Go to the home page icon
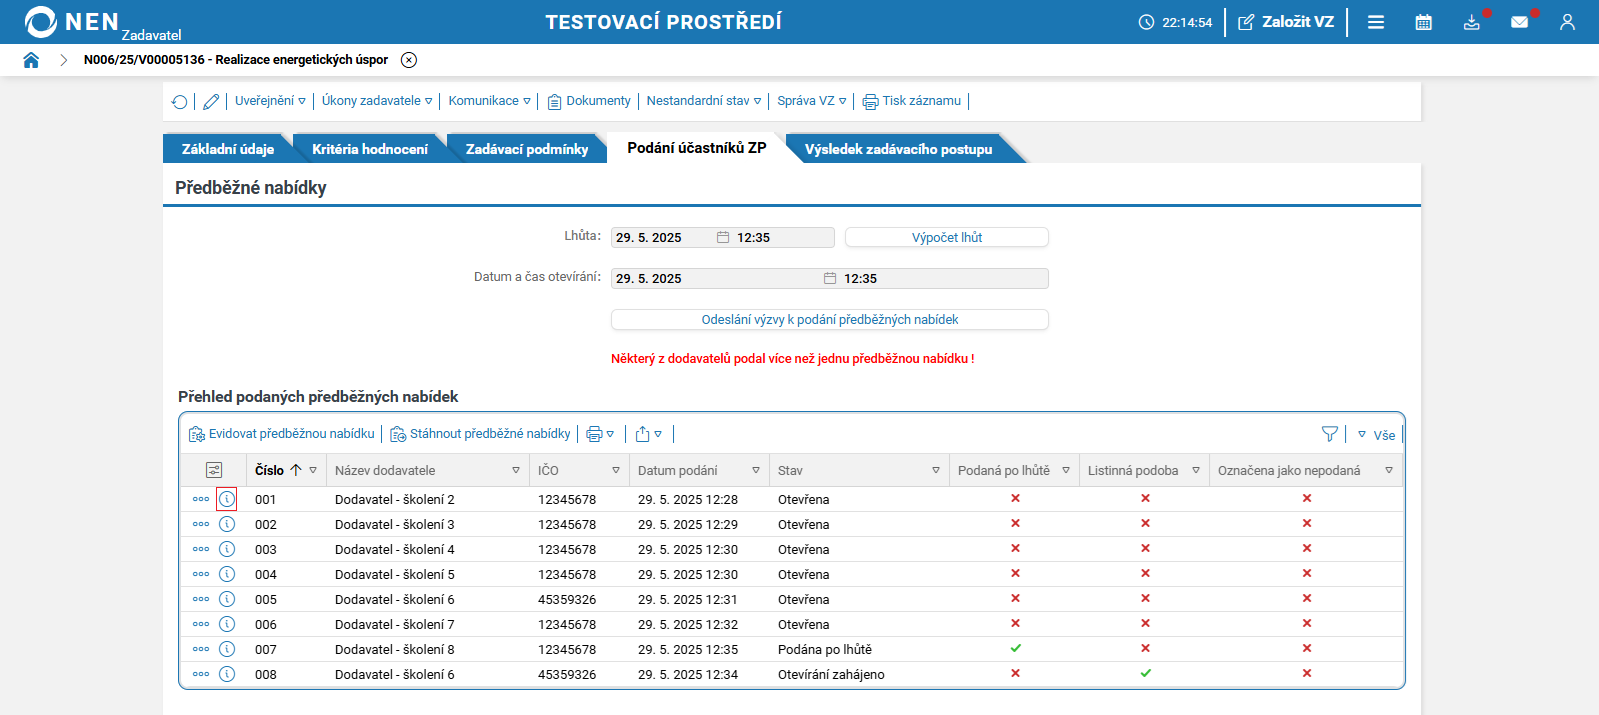 [31, 60]
